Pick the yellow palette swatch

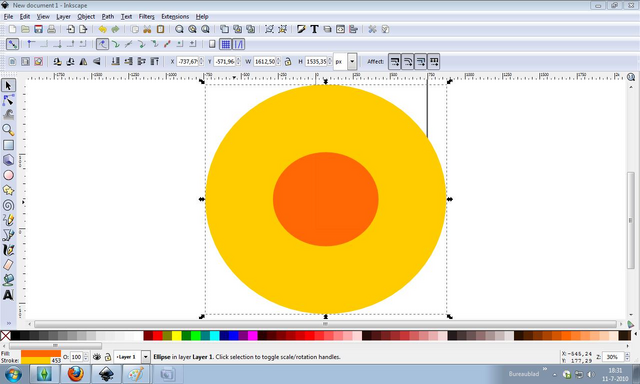tap(177, 335)
